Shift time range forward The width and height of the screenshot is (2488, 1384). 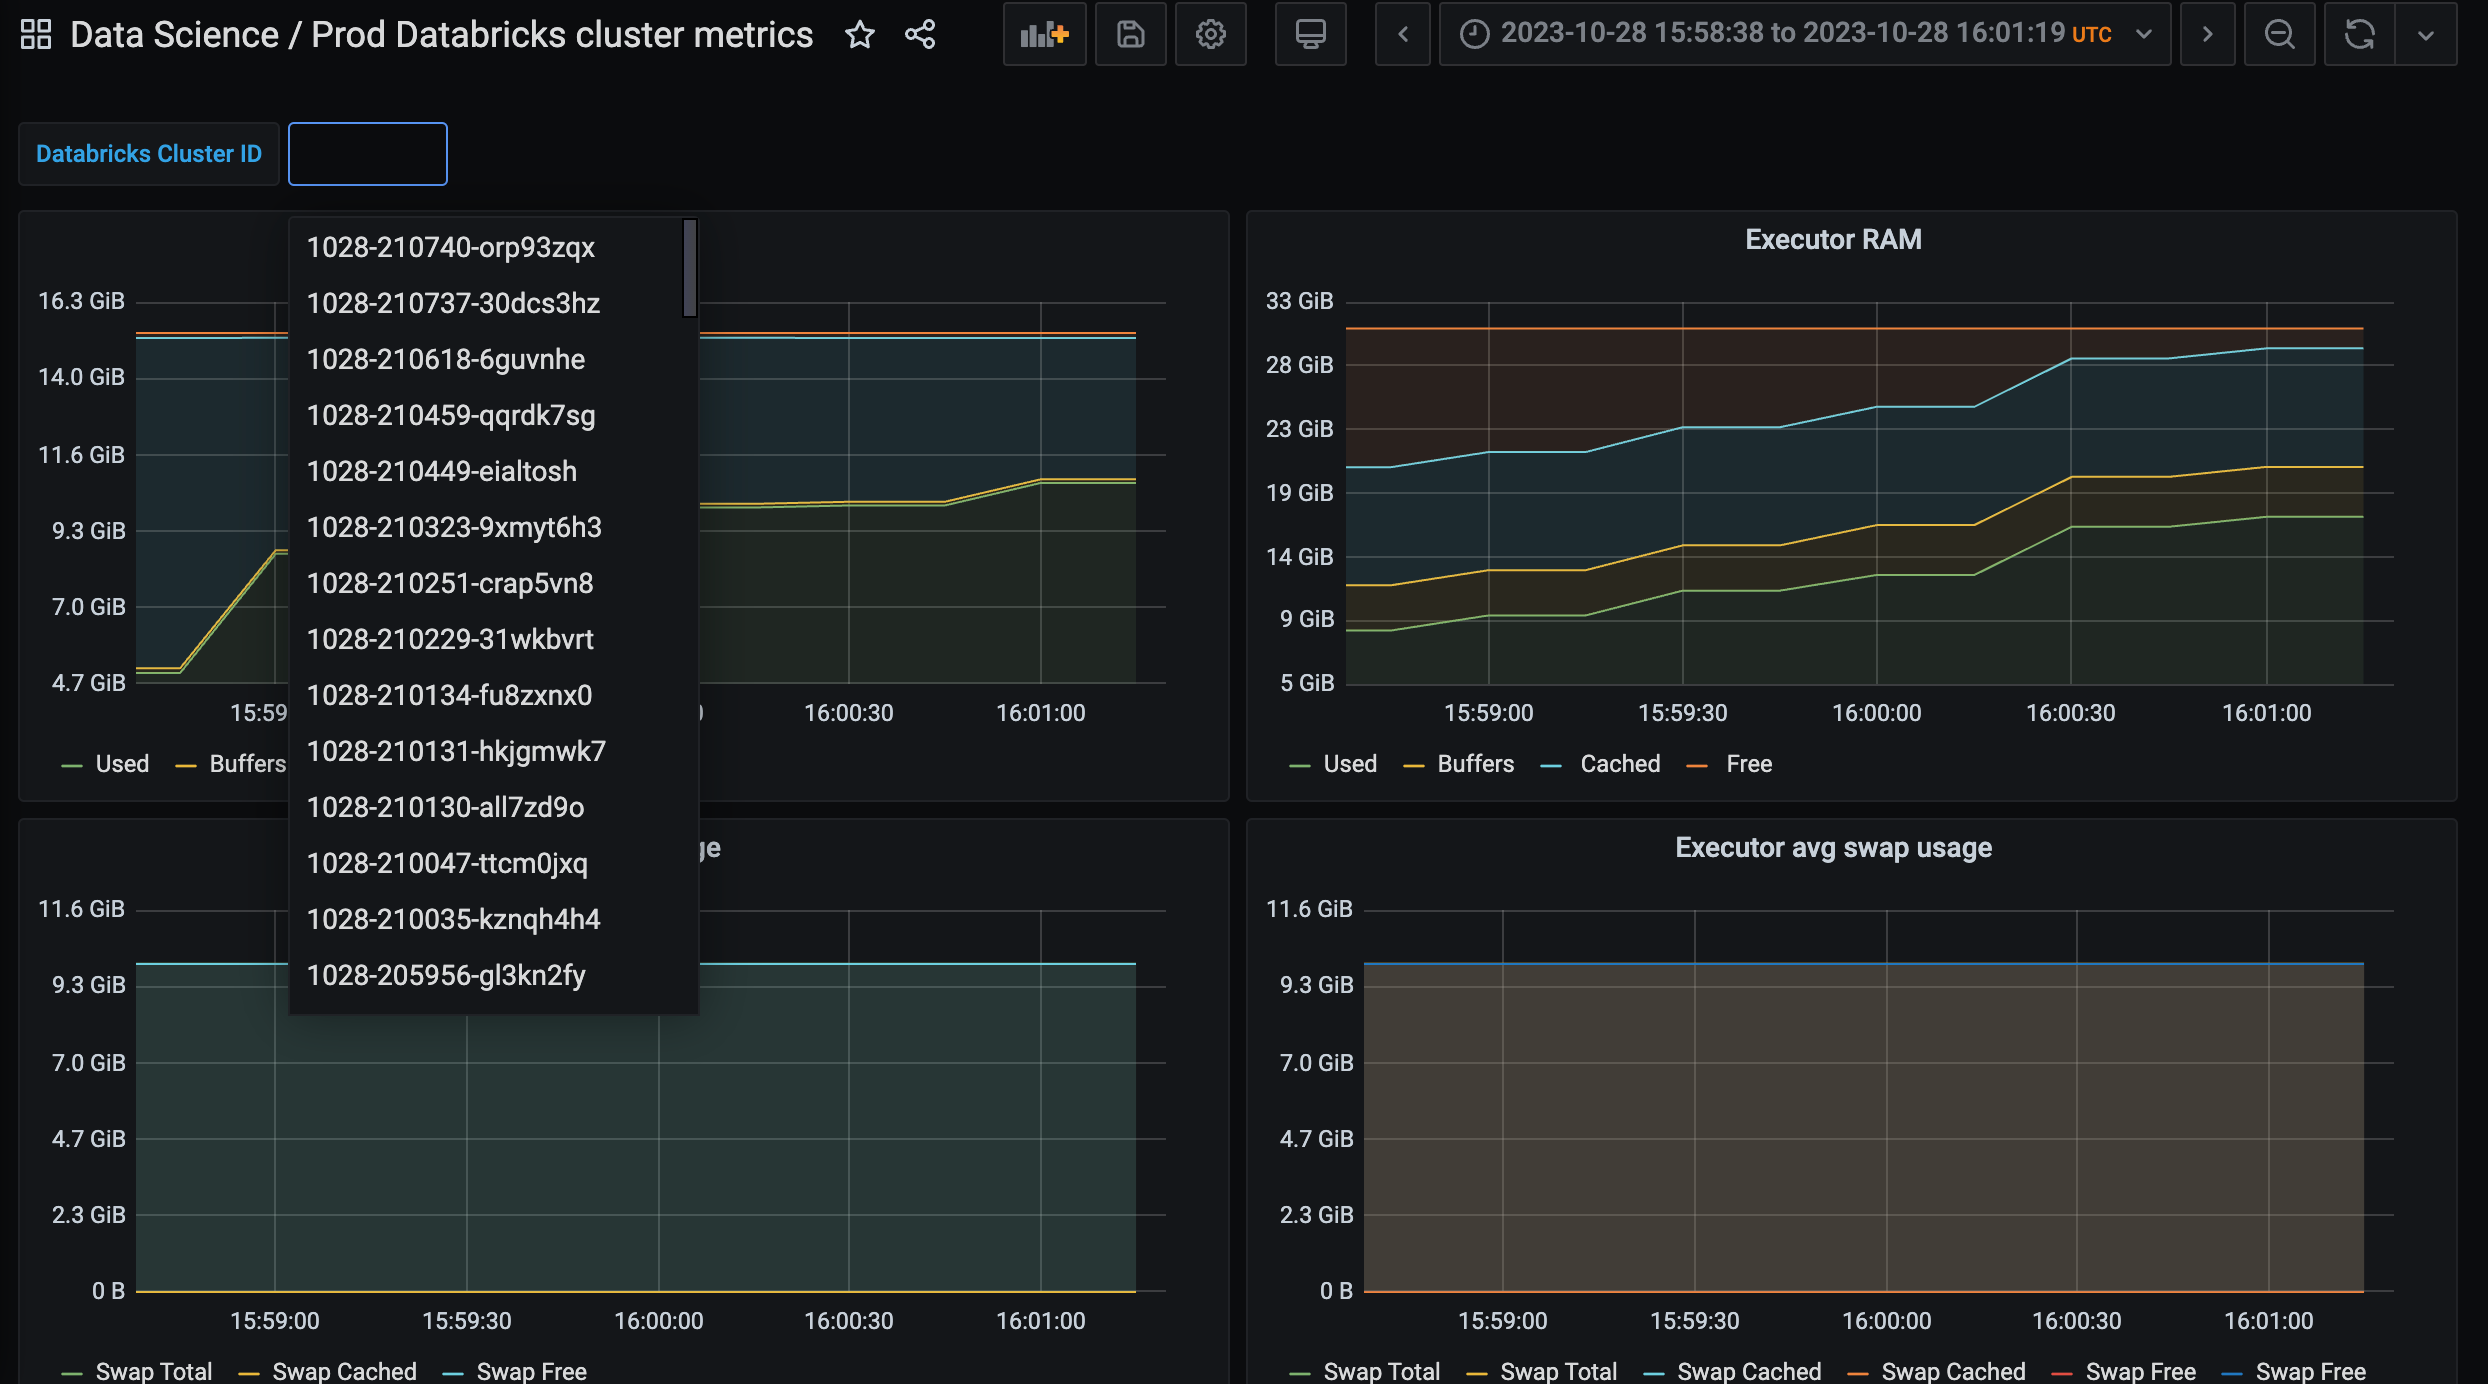(2207, 35)
